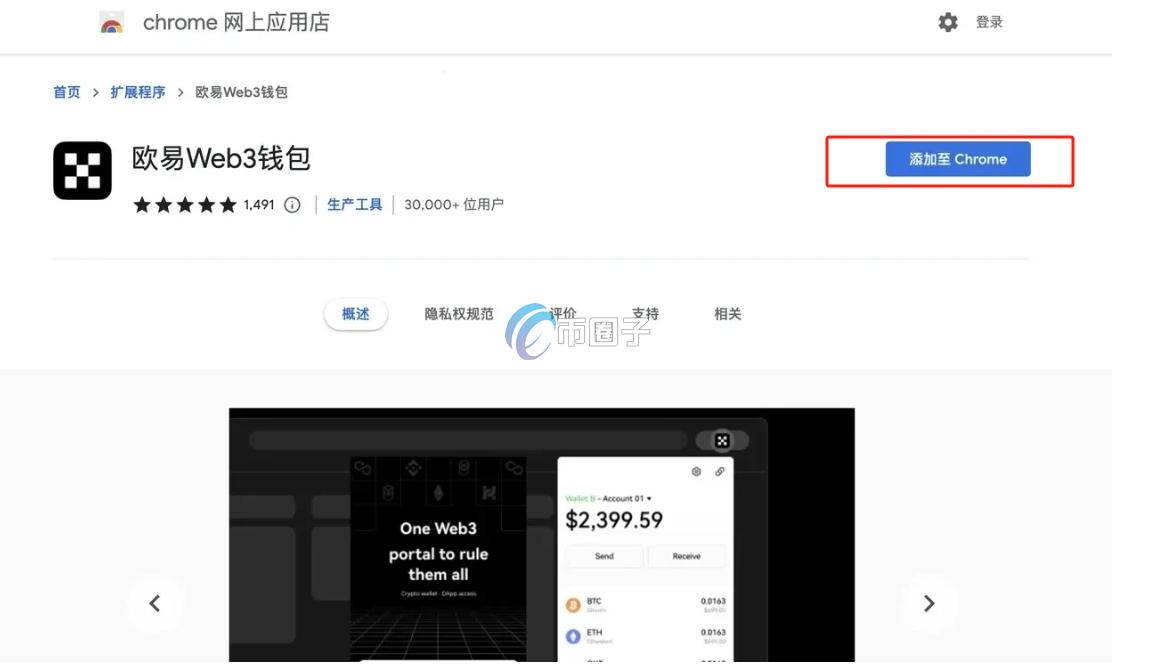
Task: Select the 相关 tab
Action: 727,313
